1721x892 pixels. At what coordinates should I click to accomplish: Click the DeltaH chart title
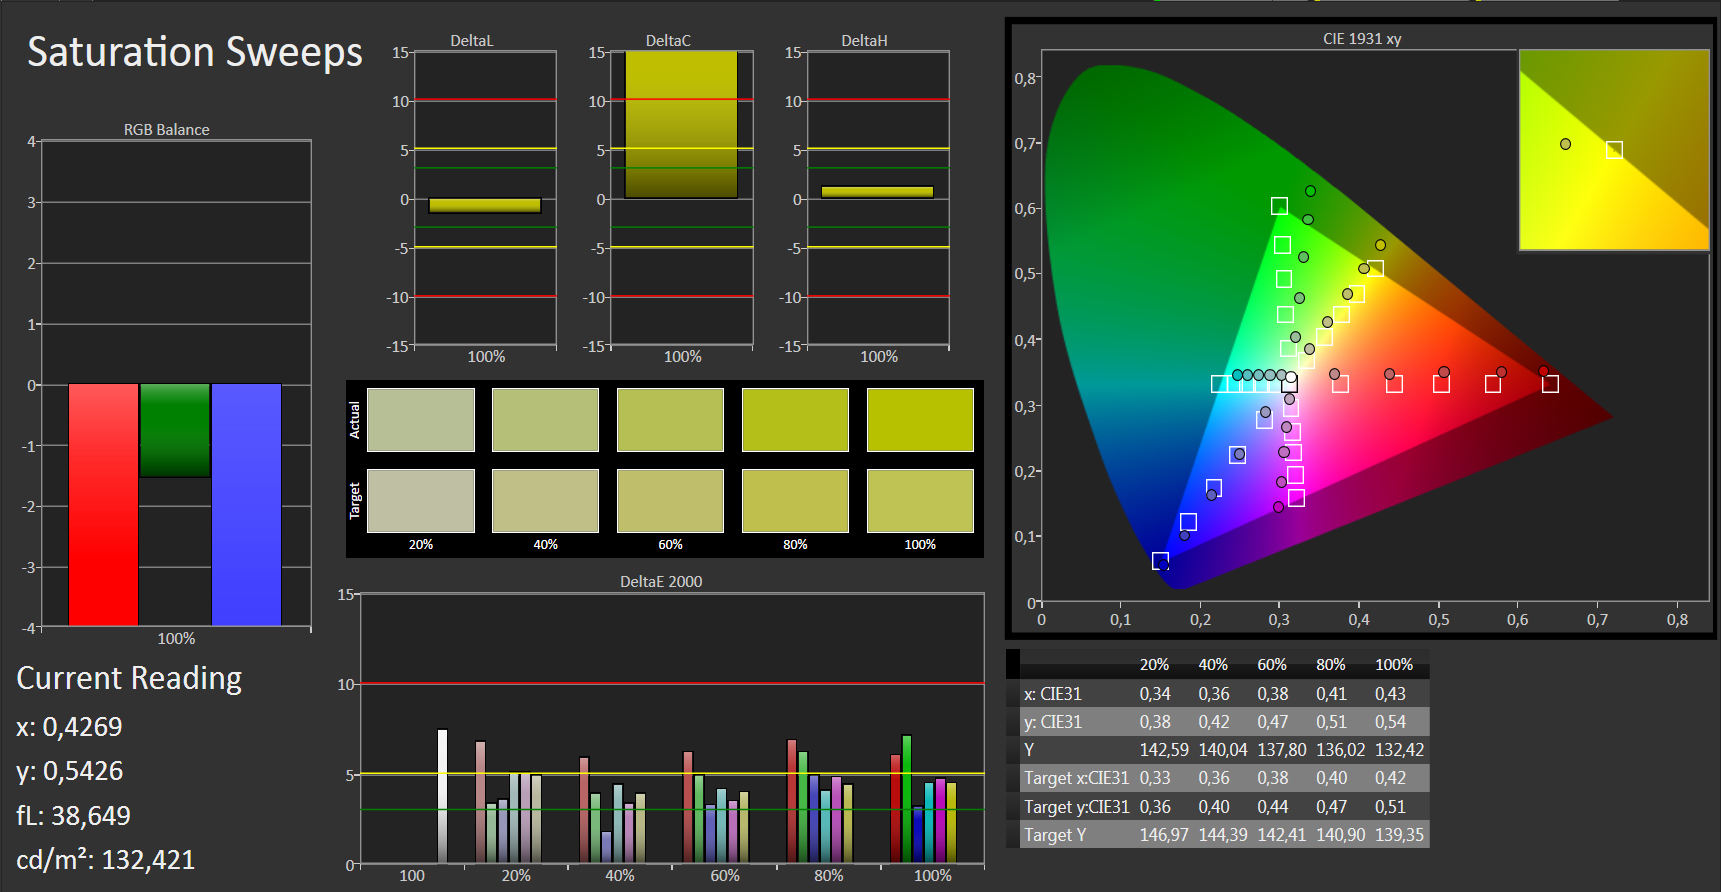864,41
